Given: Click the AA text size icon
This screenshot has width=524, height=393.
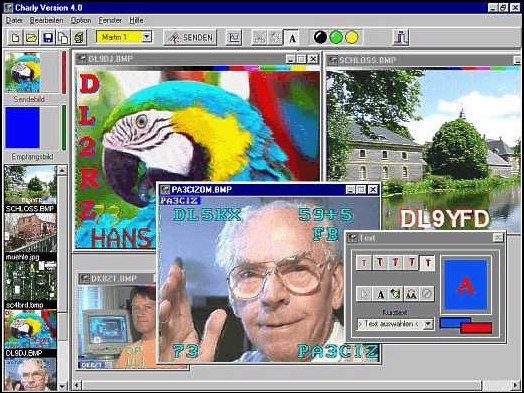Looking at the screenshot, I should click(412, 294).
